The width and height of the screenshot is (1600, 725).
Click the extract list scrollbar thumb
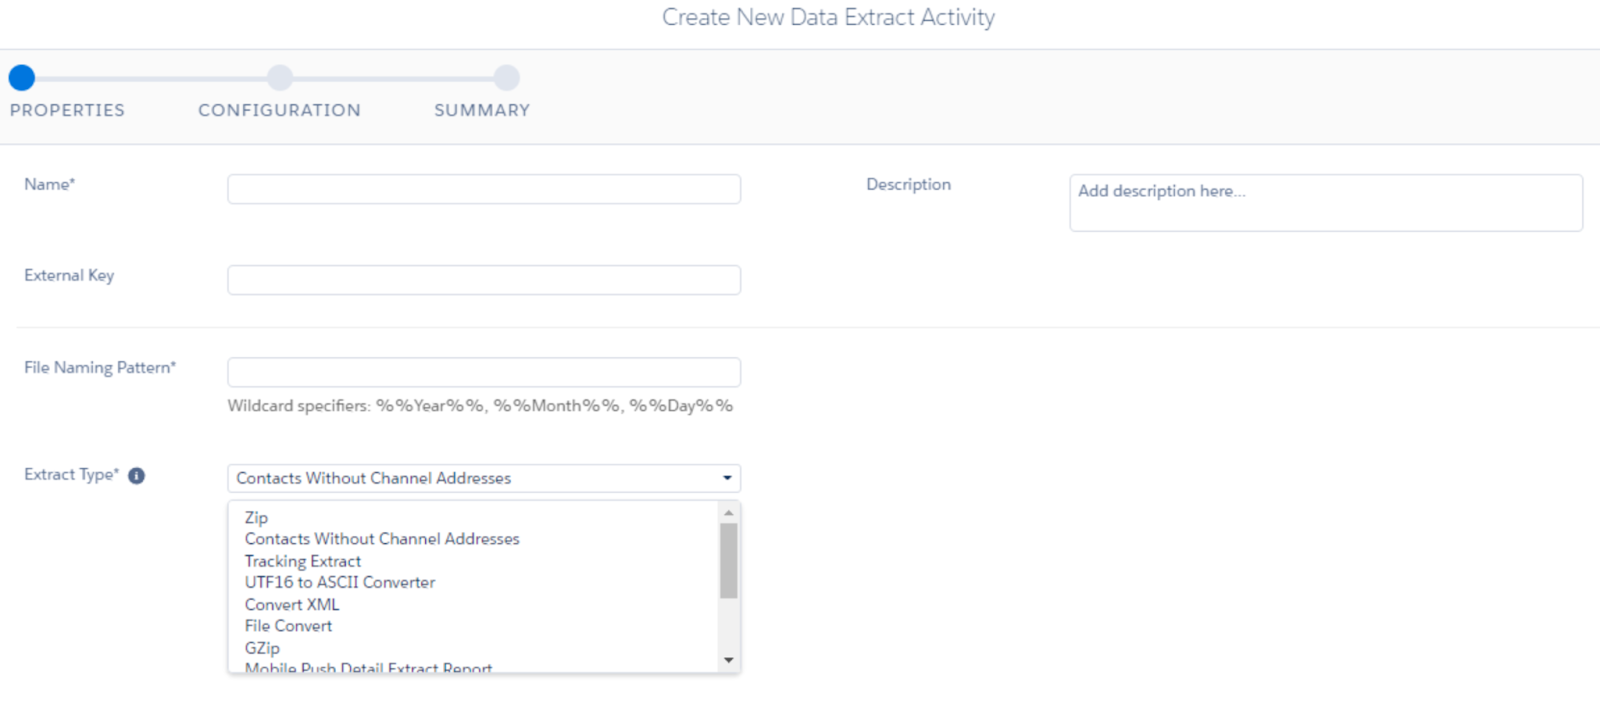coord(729,560)
